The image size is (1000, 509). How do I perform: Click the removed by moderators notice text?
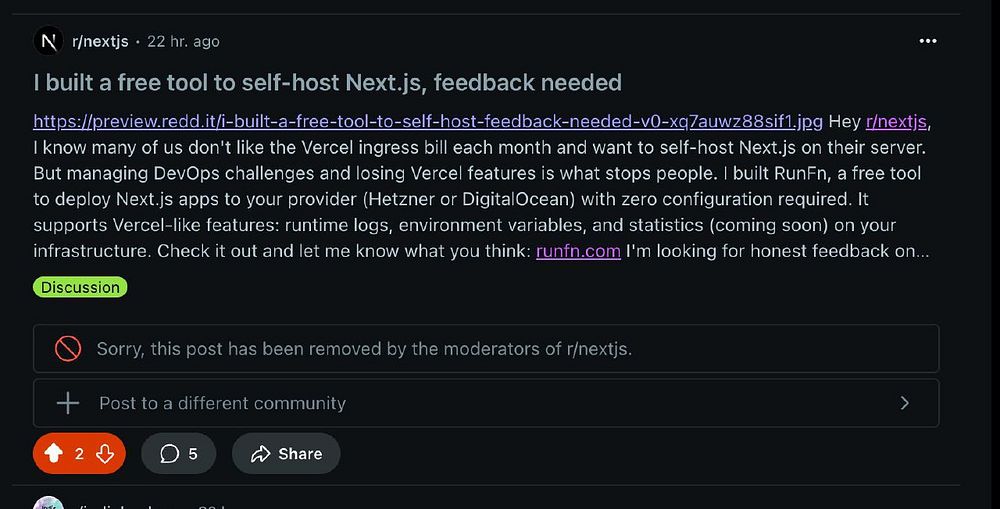[x=364, y=349]
